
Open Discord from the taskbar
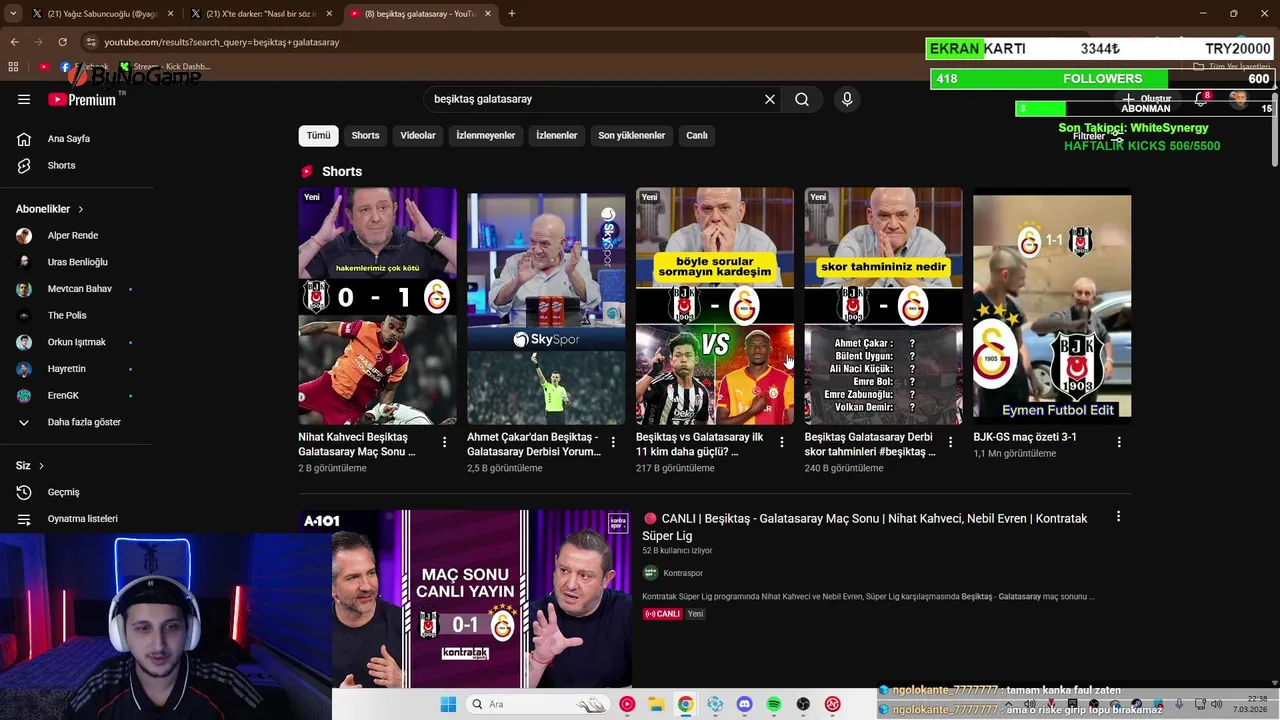click(x=744, y=704)
